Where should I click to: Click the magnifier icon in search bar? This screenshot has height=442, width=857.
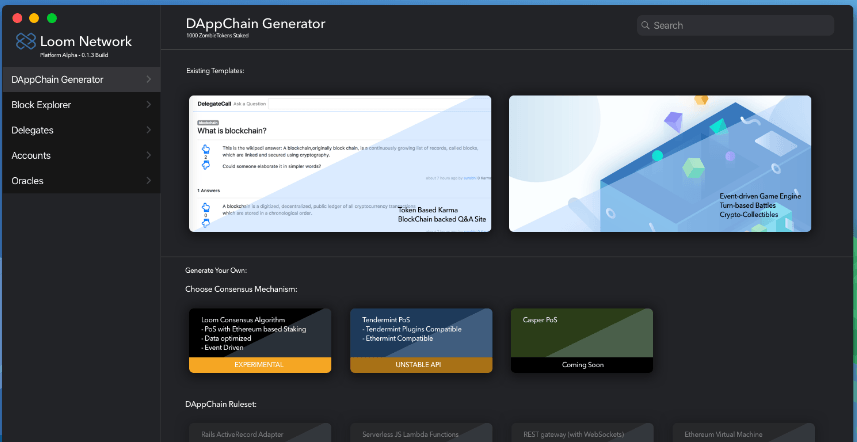tap(646, 25)
